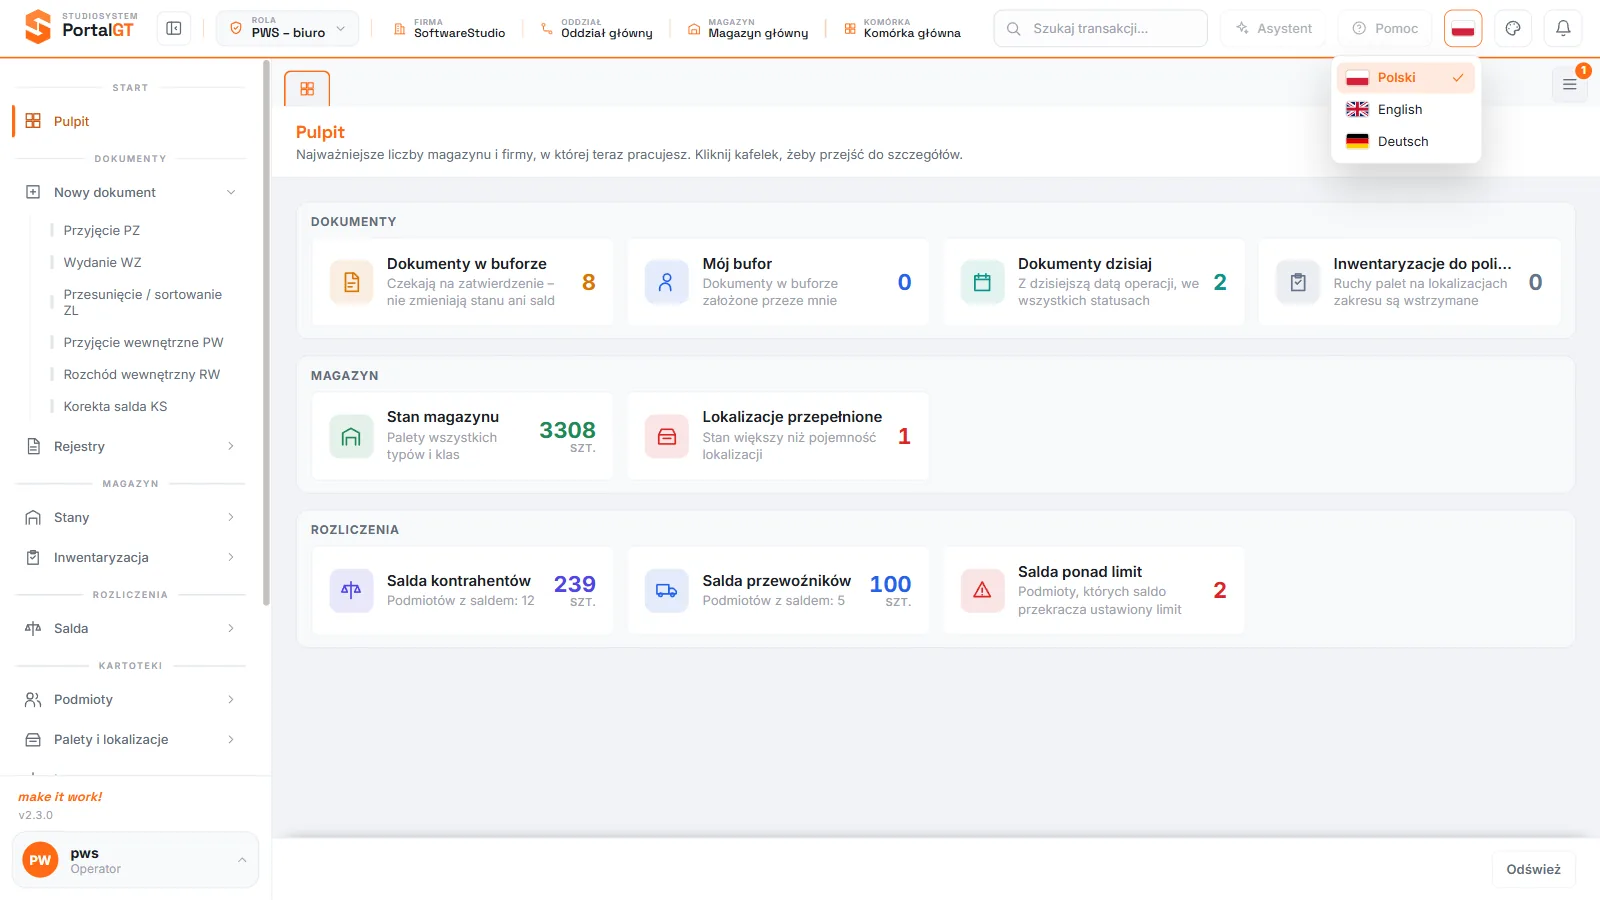Open the notifications bell
1600x900 pixels.
coord(1563,29)
